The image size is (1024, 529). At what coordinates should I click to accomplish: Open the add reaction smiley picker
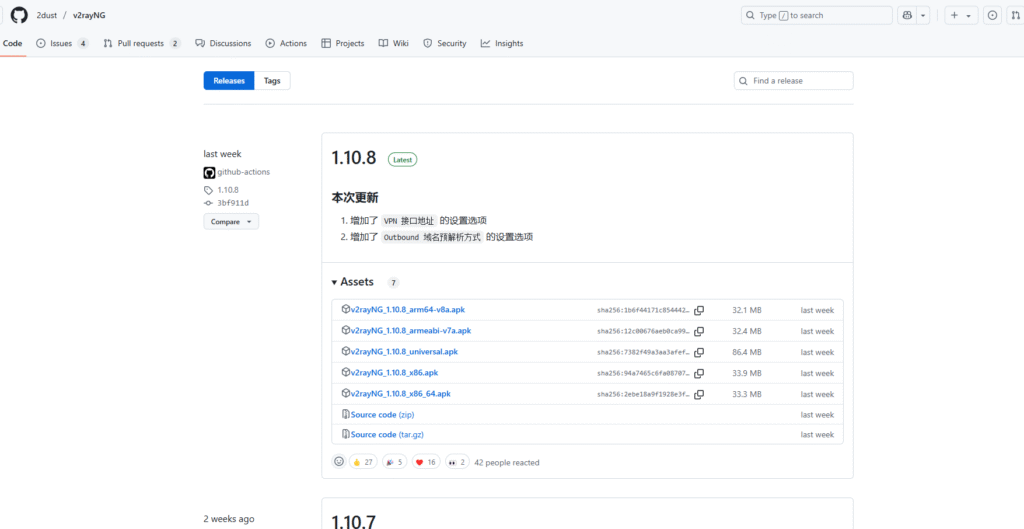pos(339,462)
